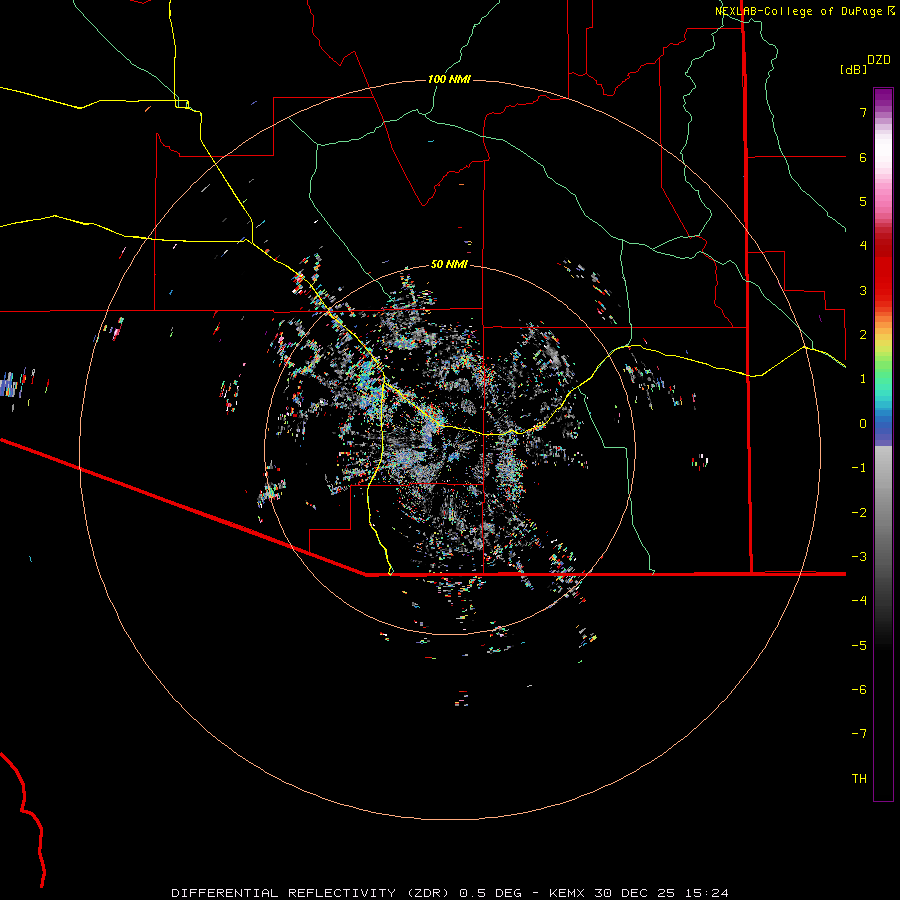This screenshot has height=900, width=900.
Task: Click the [dB] unit label
Action: (853, 70)
